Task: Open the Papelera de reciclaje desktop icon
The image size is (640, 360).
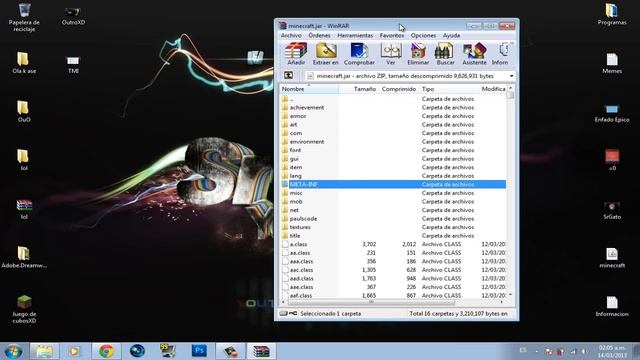Action: 24,17
